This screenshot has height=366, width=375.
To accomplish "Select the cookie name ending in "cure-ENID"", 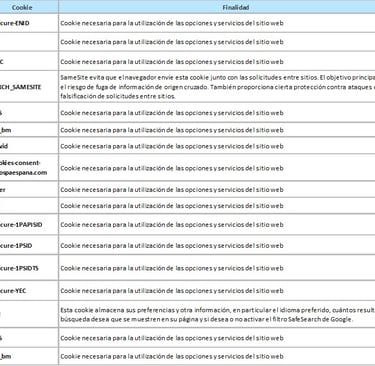I will (14, 23).
